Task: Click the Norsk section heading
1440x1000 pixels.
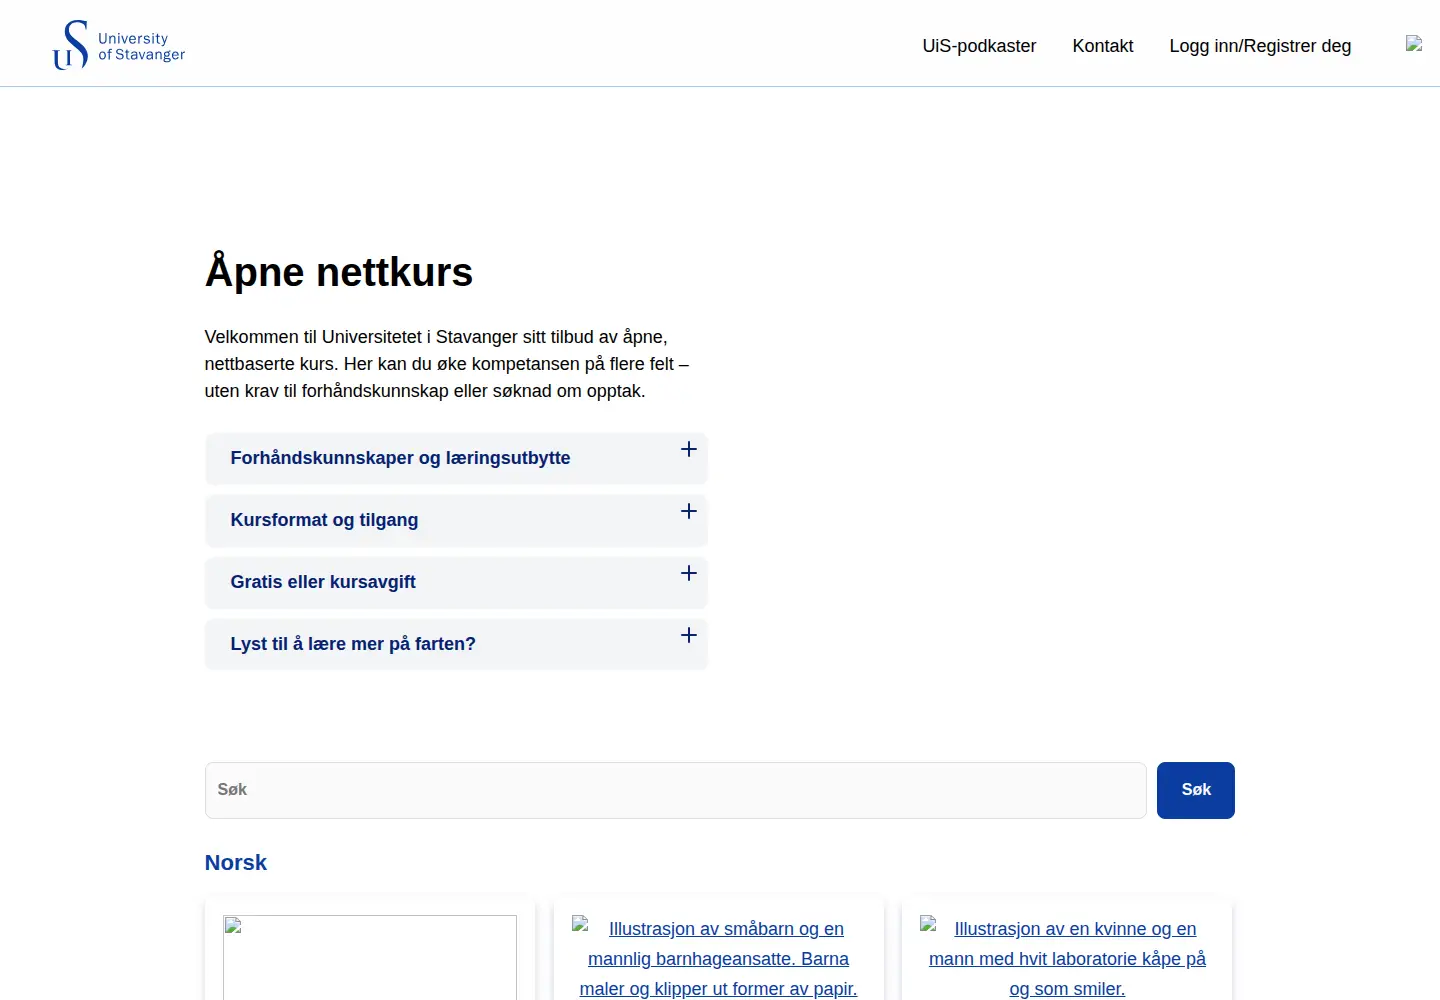Action: point(236,863)
